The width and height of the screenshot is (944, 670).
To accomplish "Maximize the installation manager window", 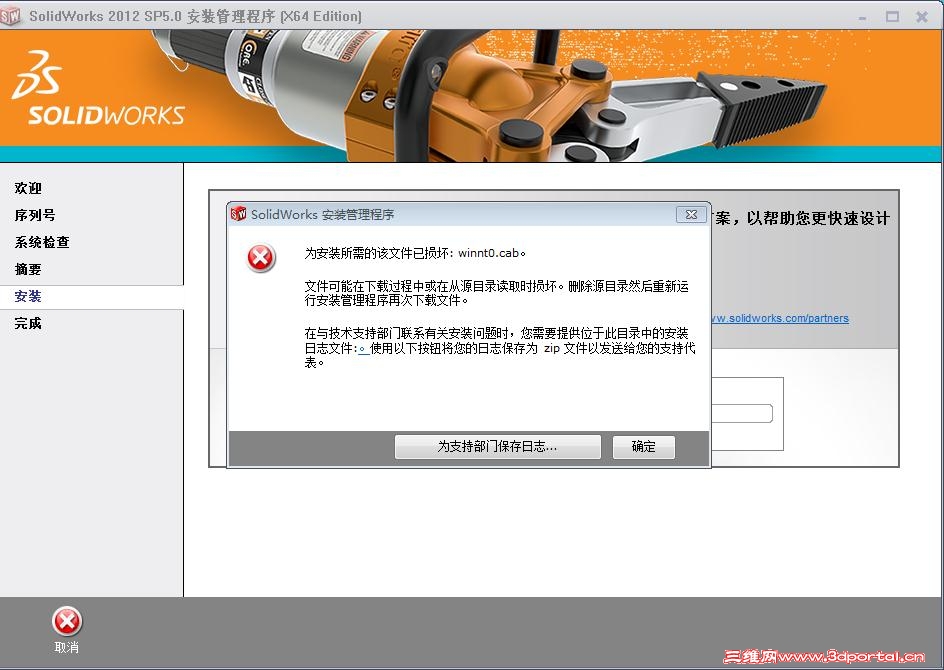I will (892, 17).
